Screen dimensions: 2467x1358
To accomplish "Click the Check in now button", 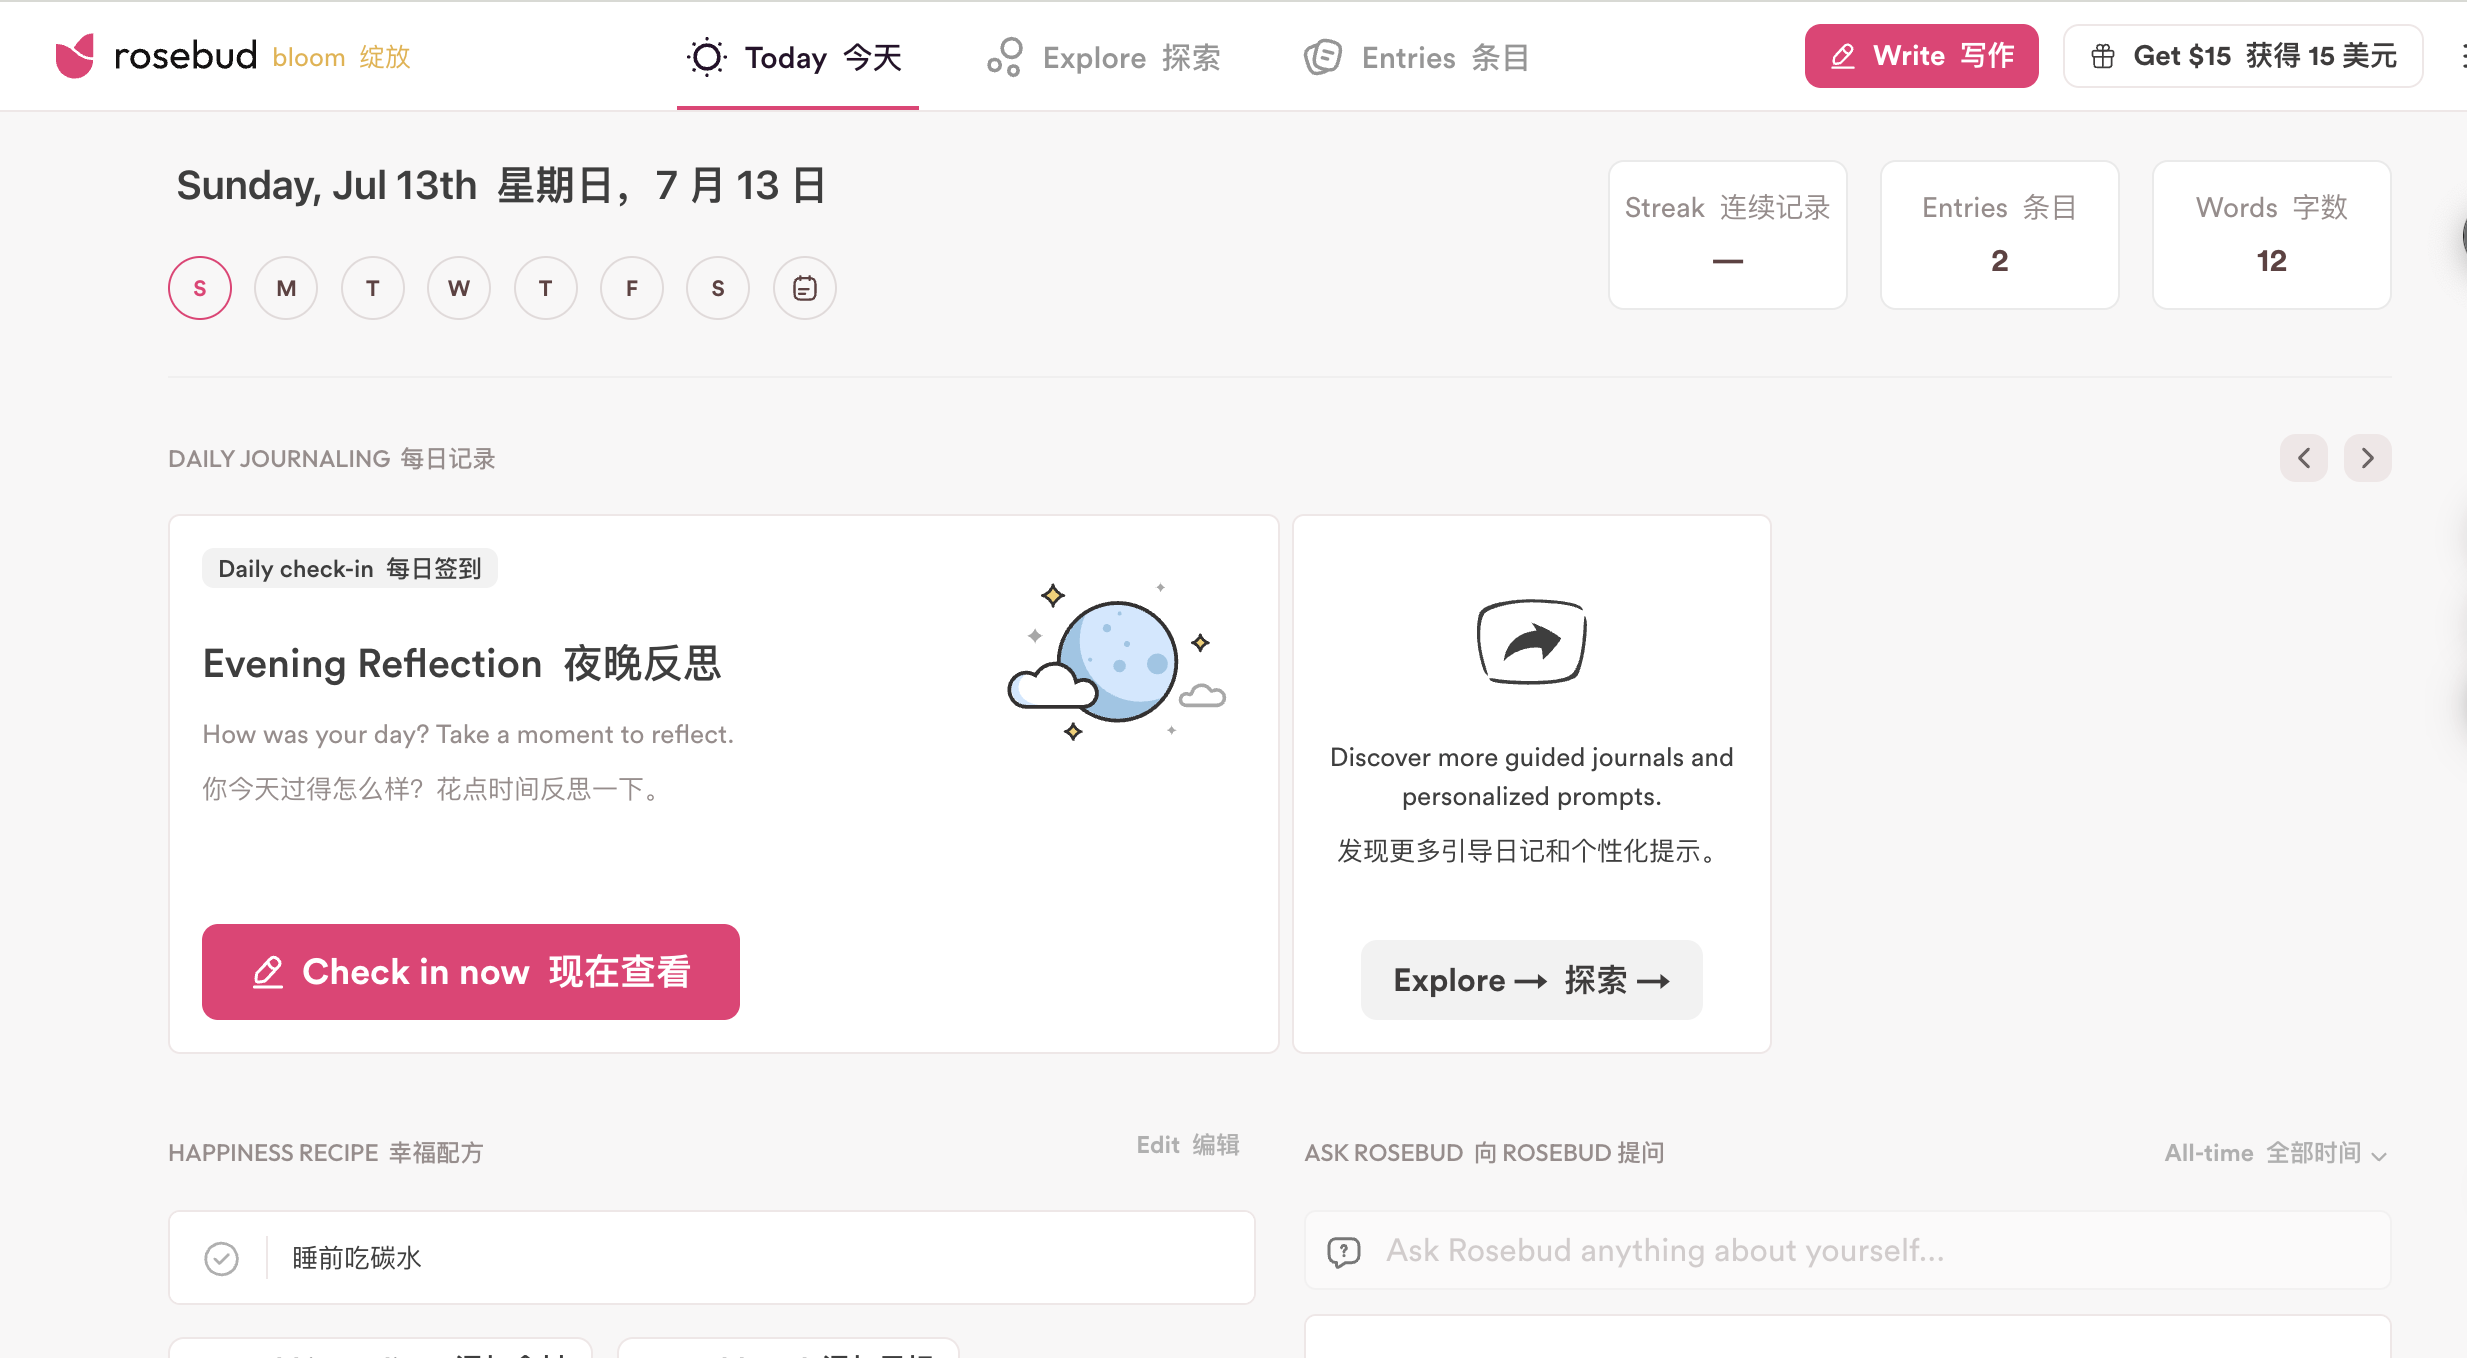I will pyautogui.click(x=471, y=971).
